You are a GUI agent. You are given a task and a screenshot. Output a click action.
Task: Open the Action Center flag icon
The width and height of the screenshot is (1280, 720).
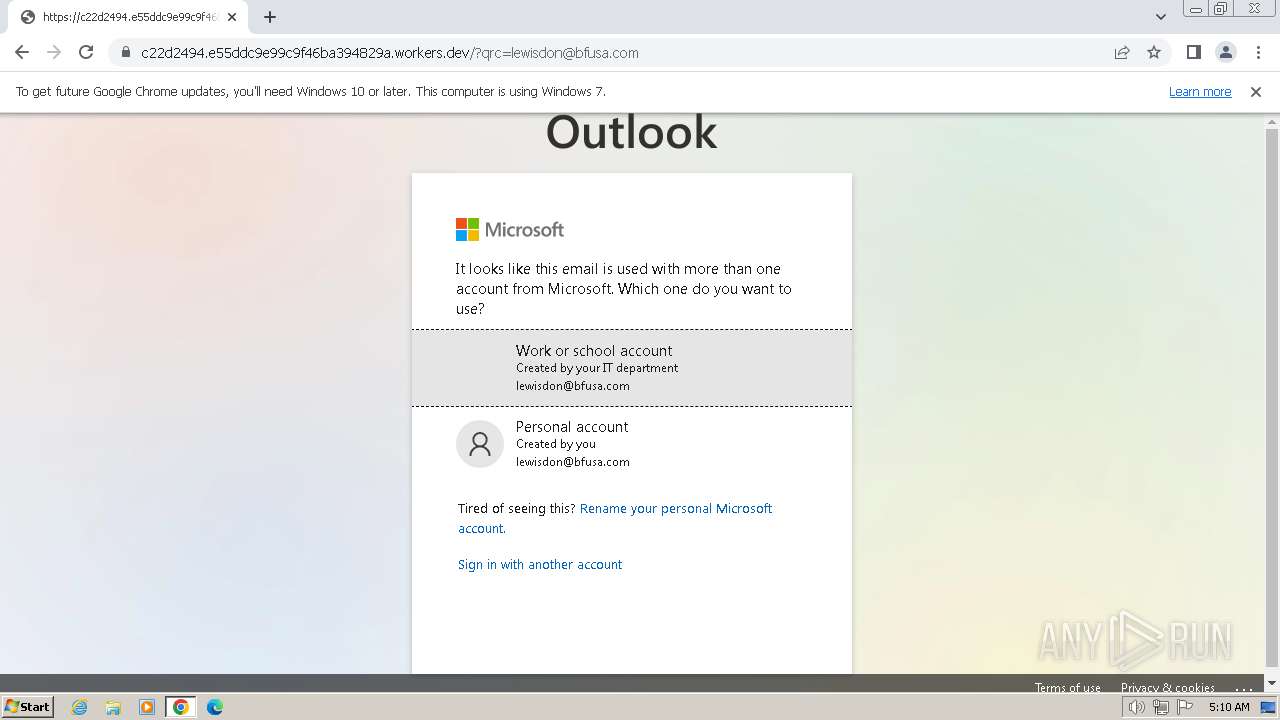[1185, 707]
